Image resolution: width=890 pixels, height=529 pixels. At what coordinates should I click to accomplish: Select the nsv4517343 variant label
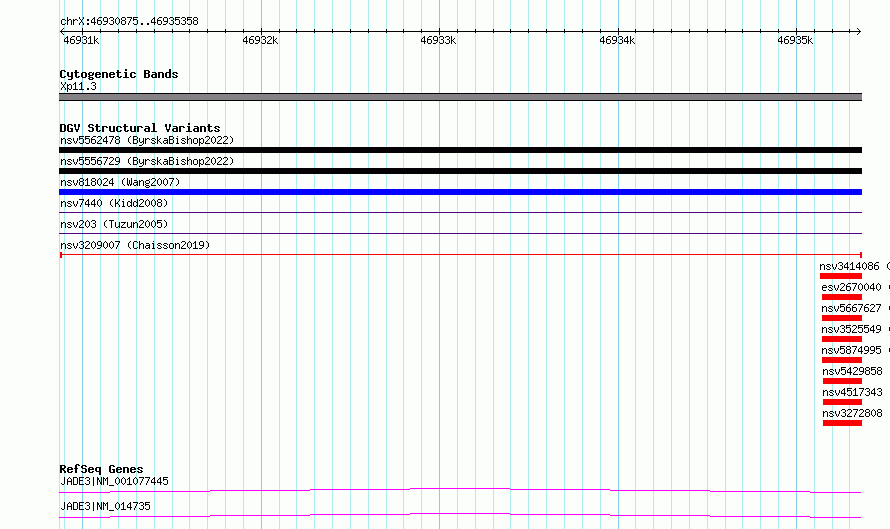pos(852,392)
